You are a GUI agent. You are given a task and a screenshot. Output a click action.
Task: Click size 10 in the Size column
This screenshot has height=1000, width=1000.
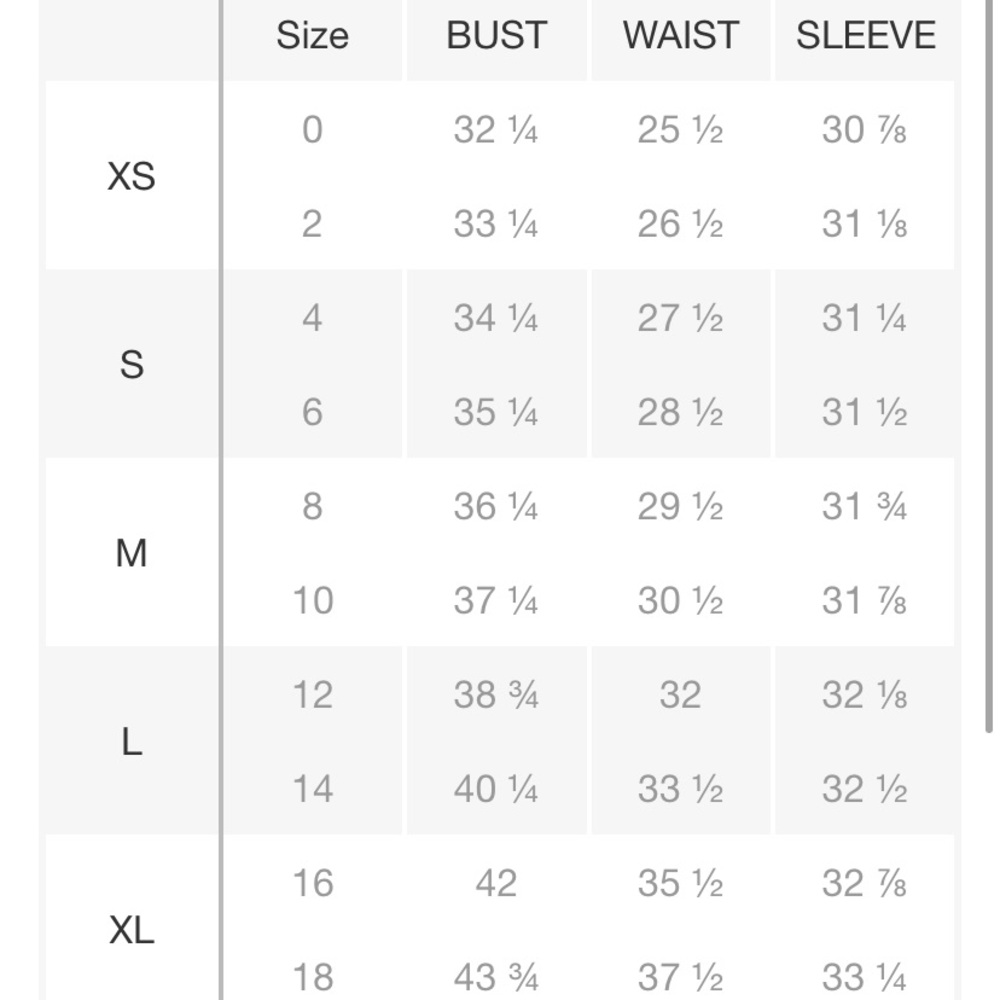pyautogui.click(x=312, y=601)
